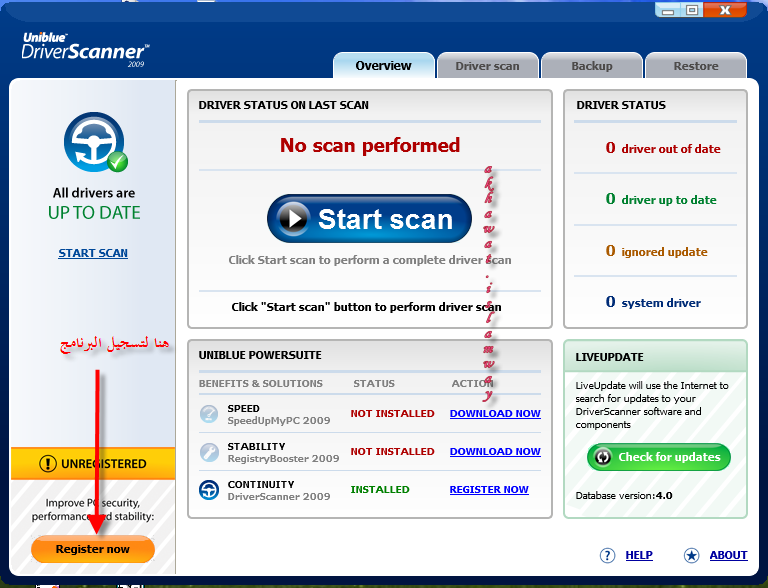Click the star About icon
The image size is (768, 588).
pyautogui.click(x=692, y=555)
